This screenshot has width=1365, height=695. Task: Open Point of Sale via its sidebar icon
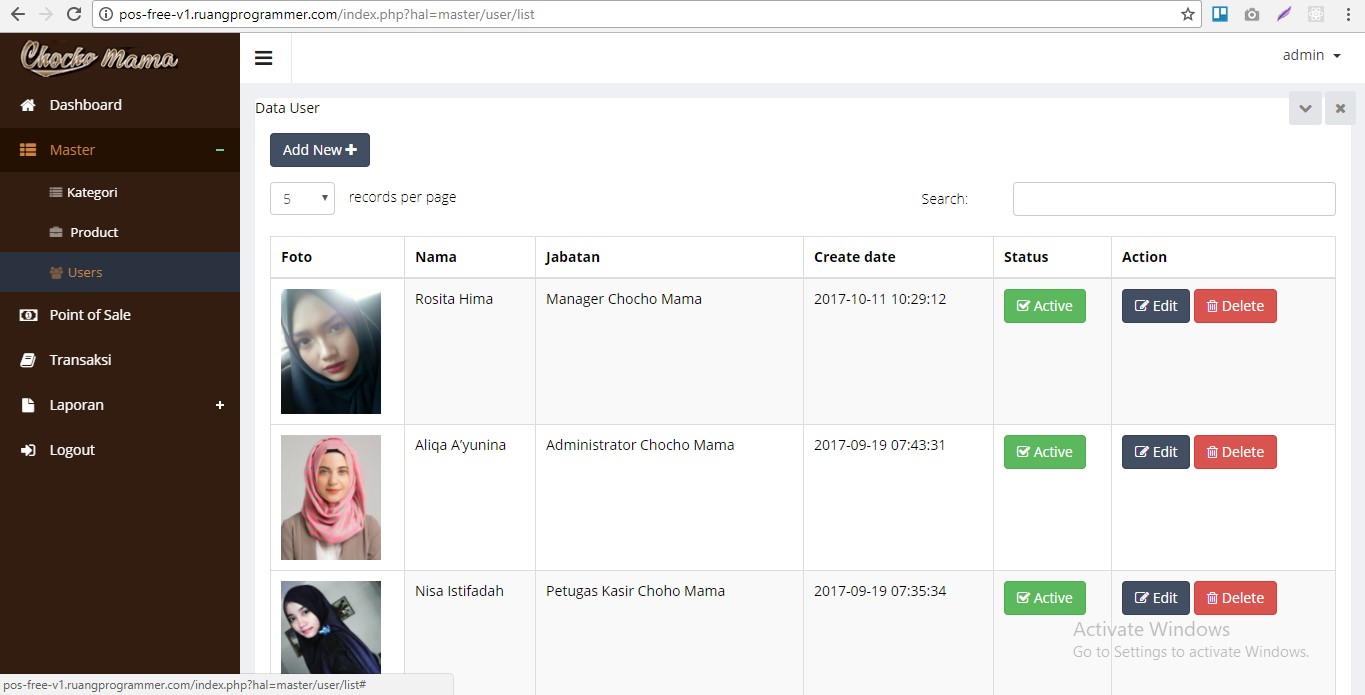point(27,314)
